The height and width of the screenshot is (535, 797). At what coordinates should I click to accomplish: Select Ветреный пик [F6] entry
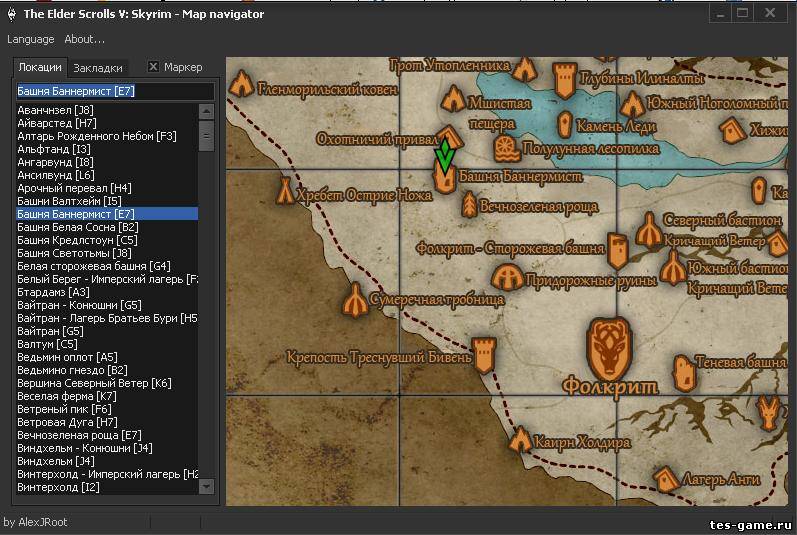(x=107, y=409)
